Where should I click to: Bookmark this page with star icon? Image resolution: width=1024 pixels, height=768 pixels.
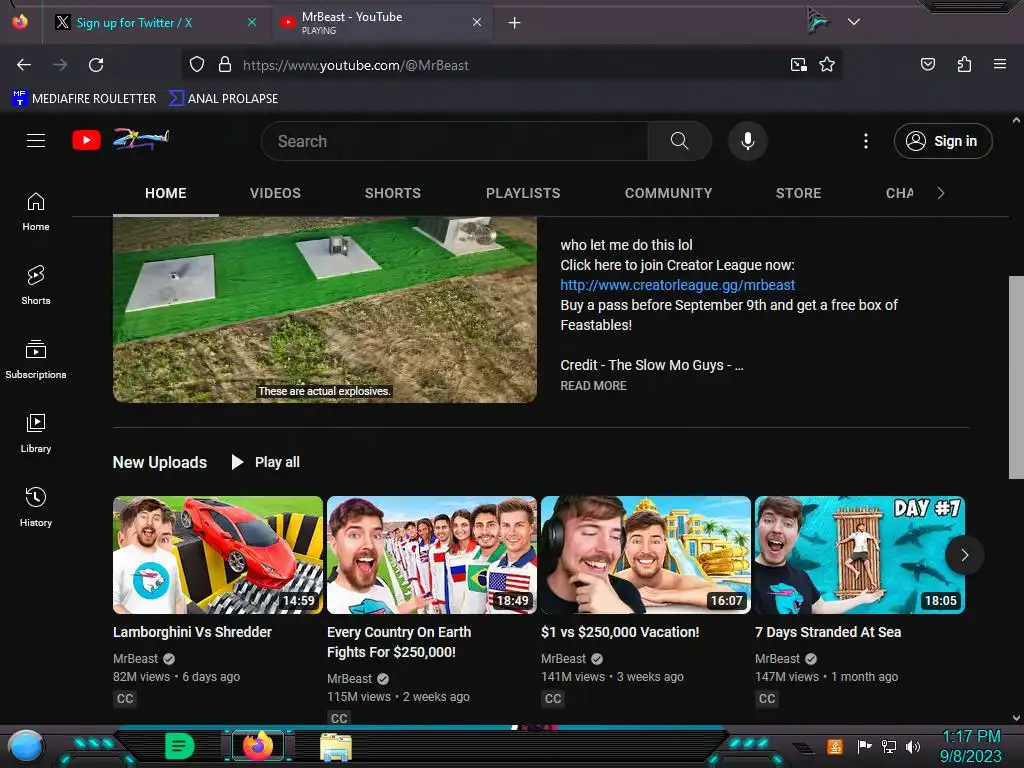coord(827,65)
